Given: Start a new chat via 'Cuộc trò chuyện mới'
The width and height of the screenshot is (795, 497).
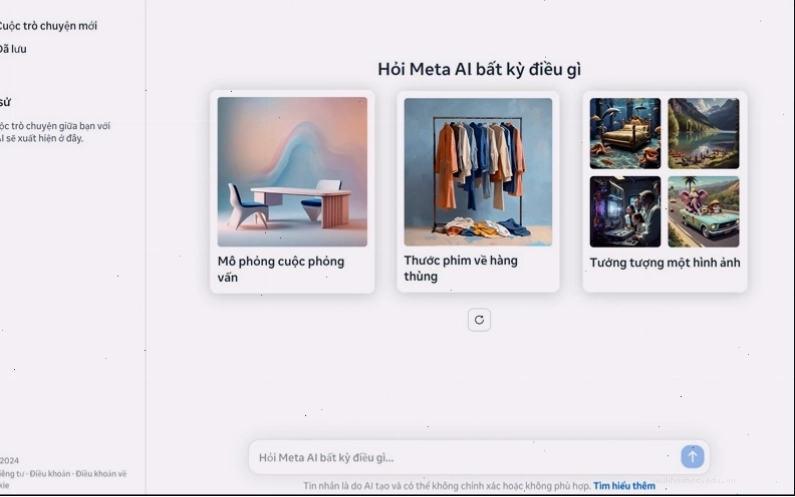Looking at the screenshot, I should pos(48,26).
